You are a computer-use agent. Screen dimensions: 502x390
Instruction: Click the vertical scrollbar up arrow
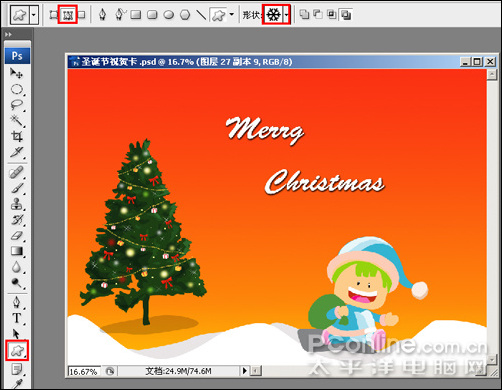[492, 74]
